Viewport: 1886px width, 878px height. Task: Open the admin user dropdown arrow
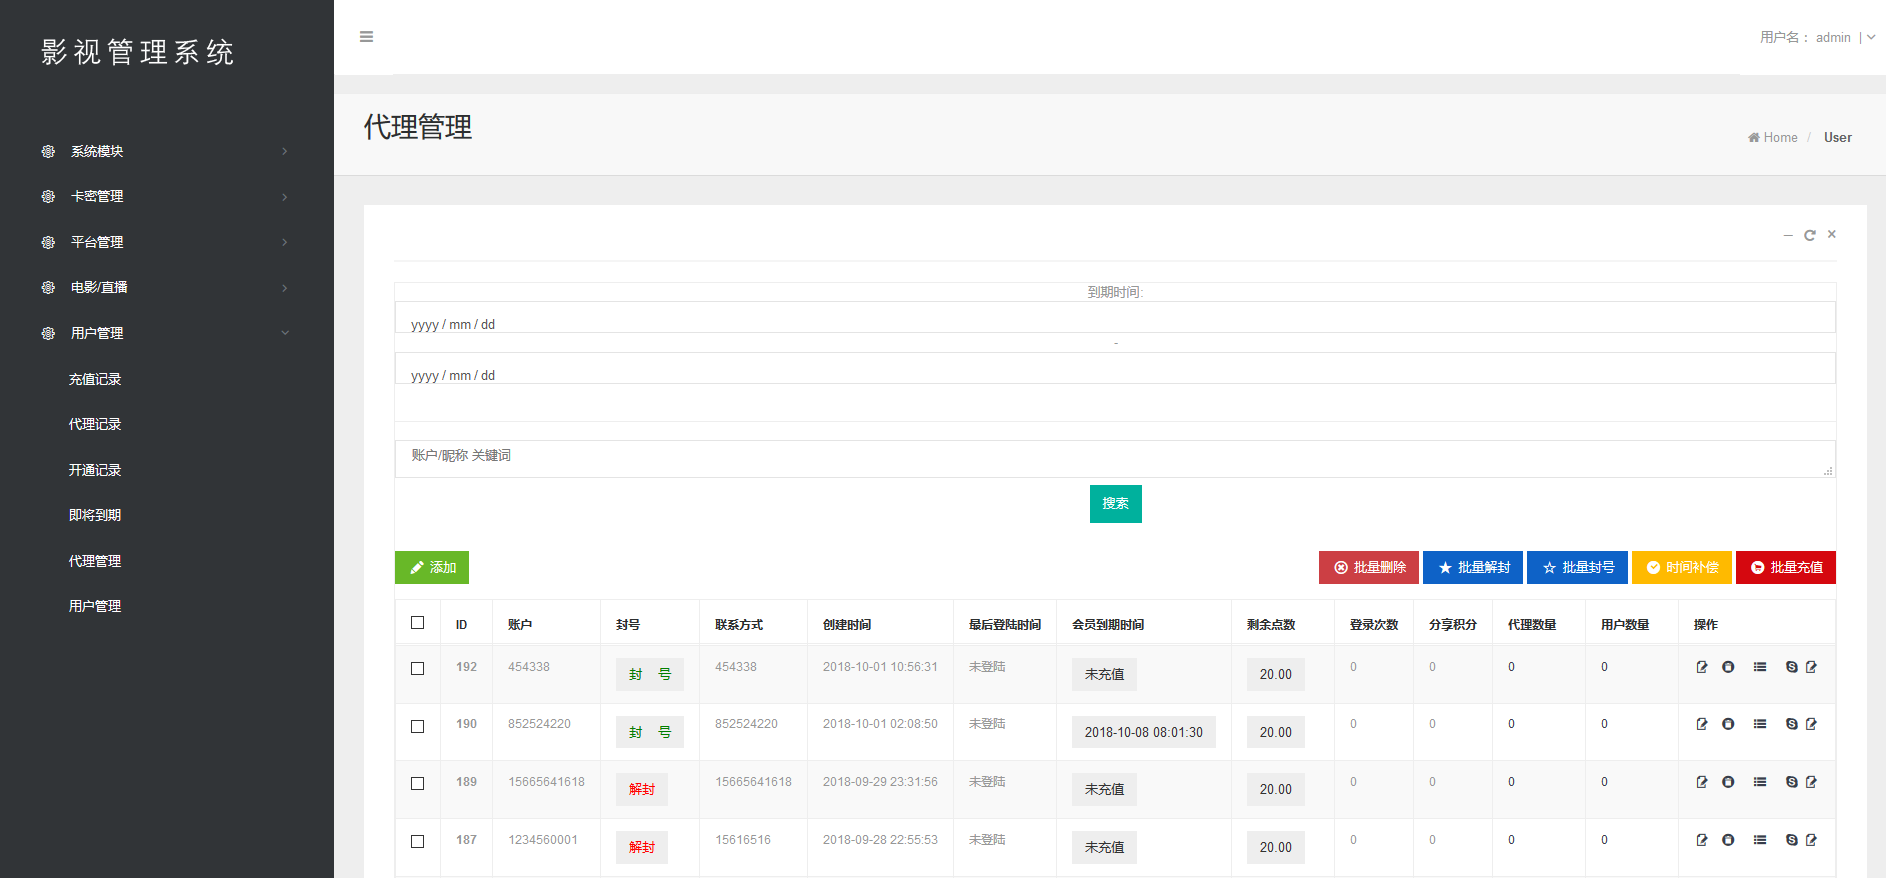(1871, 38)
